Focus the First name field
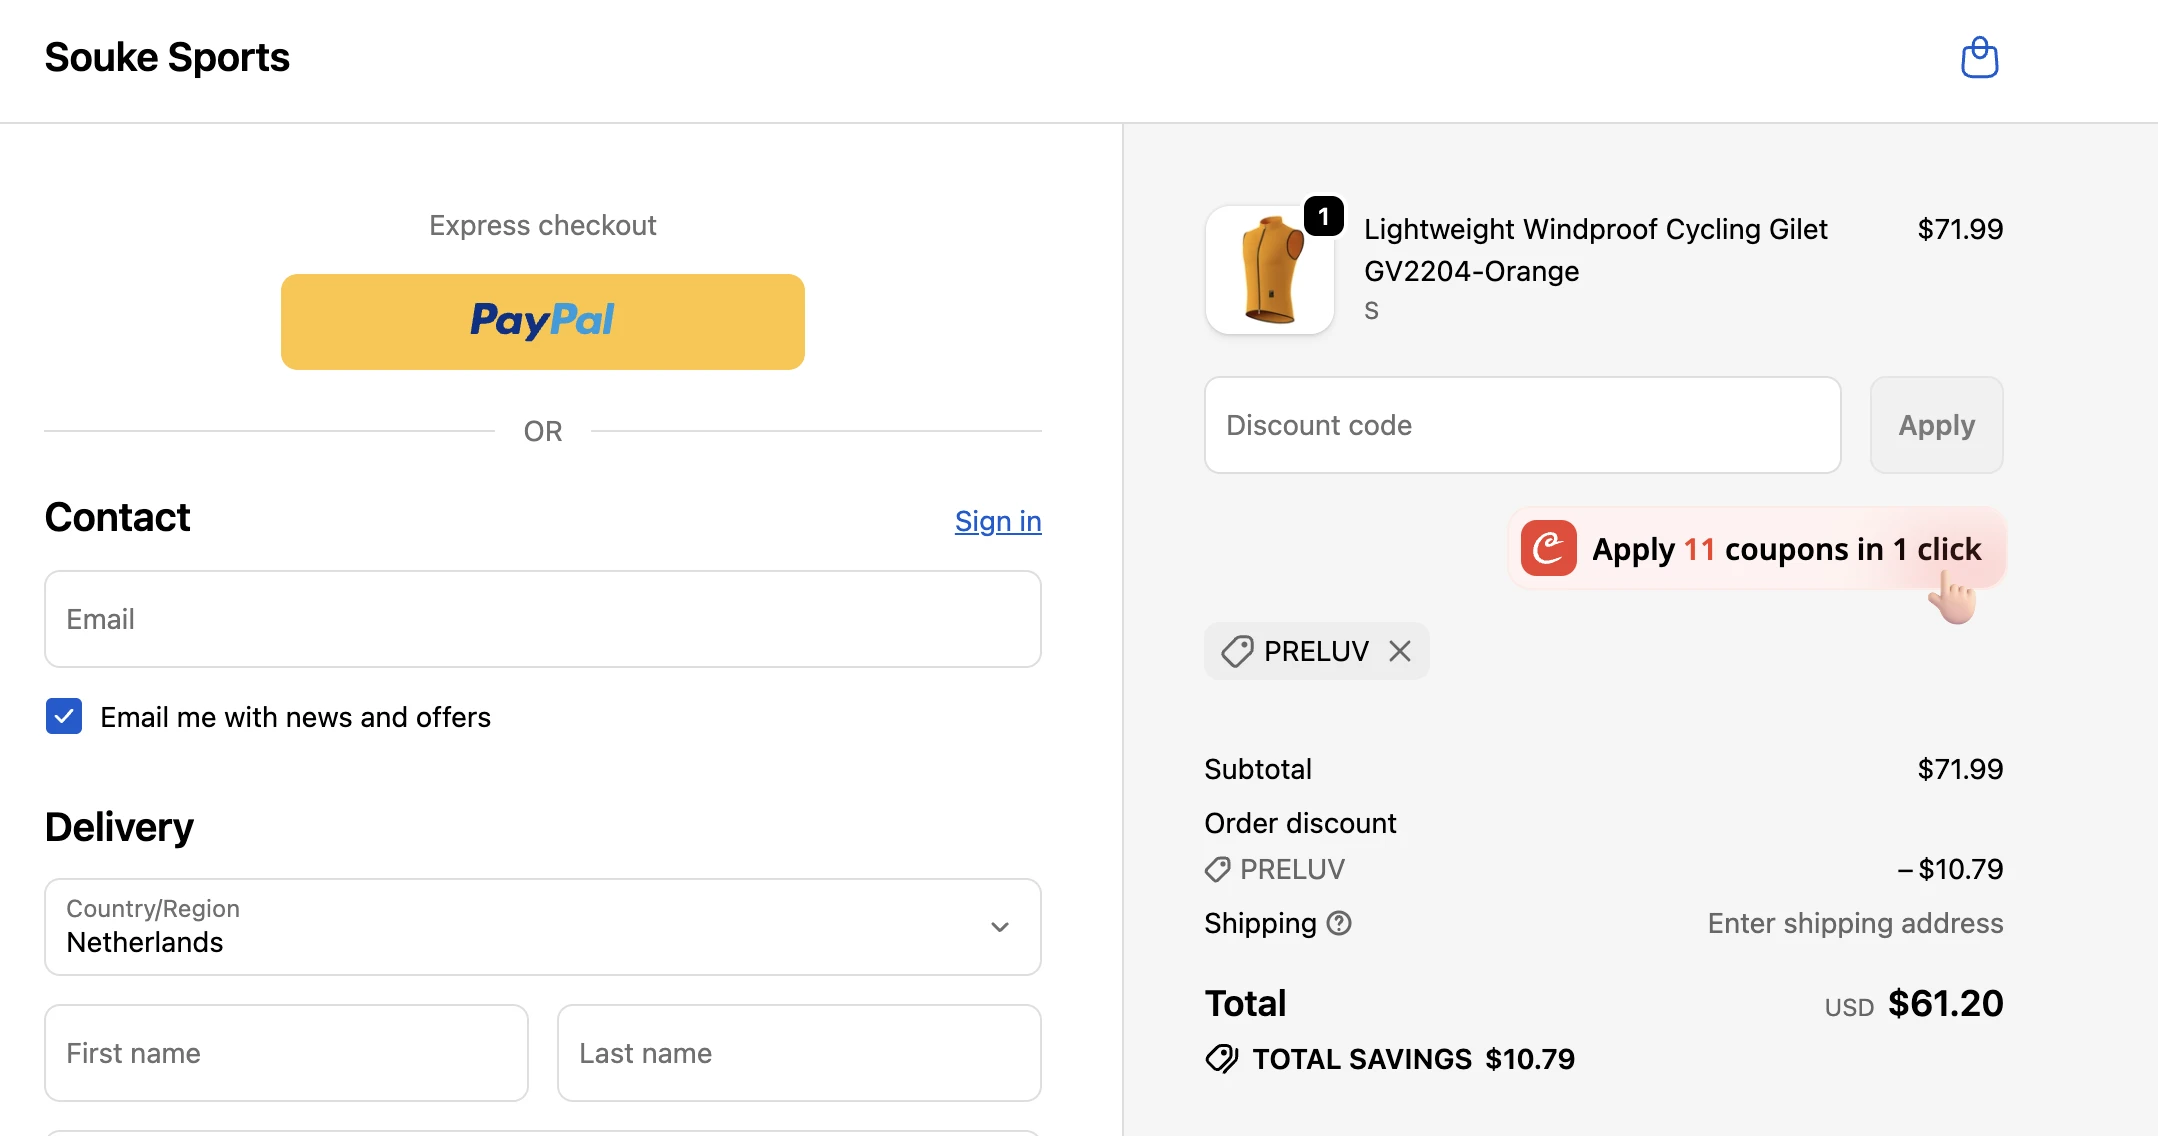Viewport: 2158px width, 1136px height. click(x=286, y=1053)
